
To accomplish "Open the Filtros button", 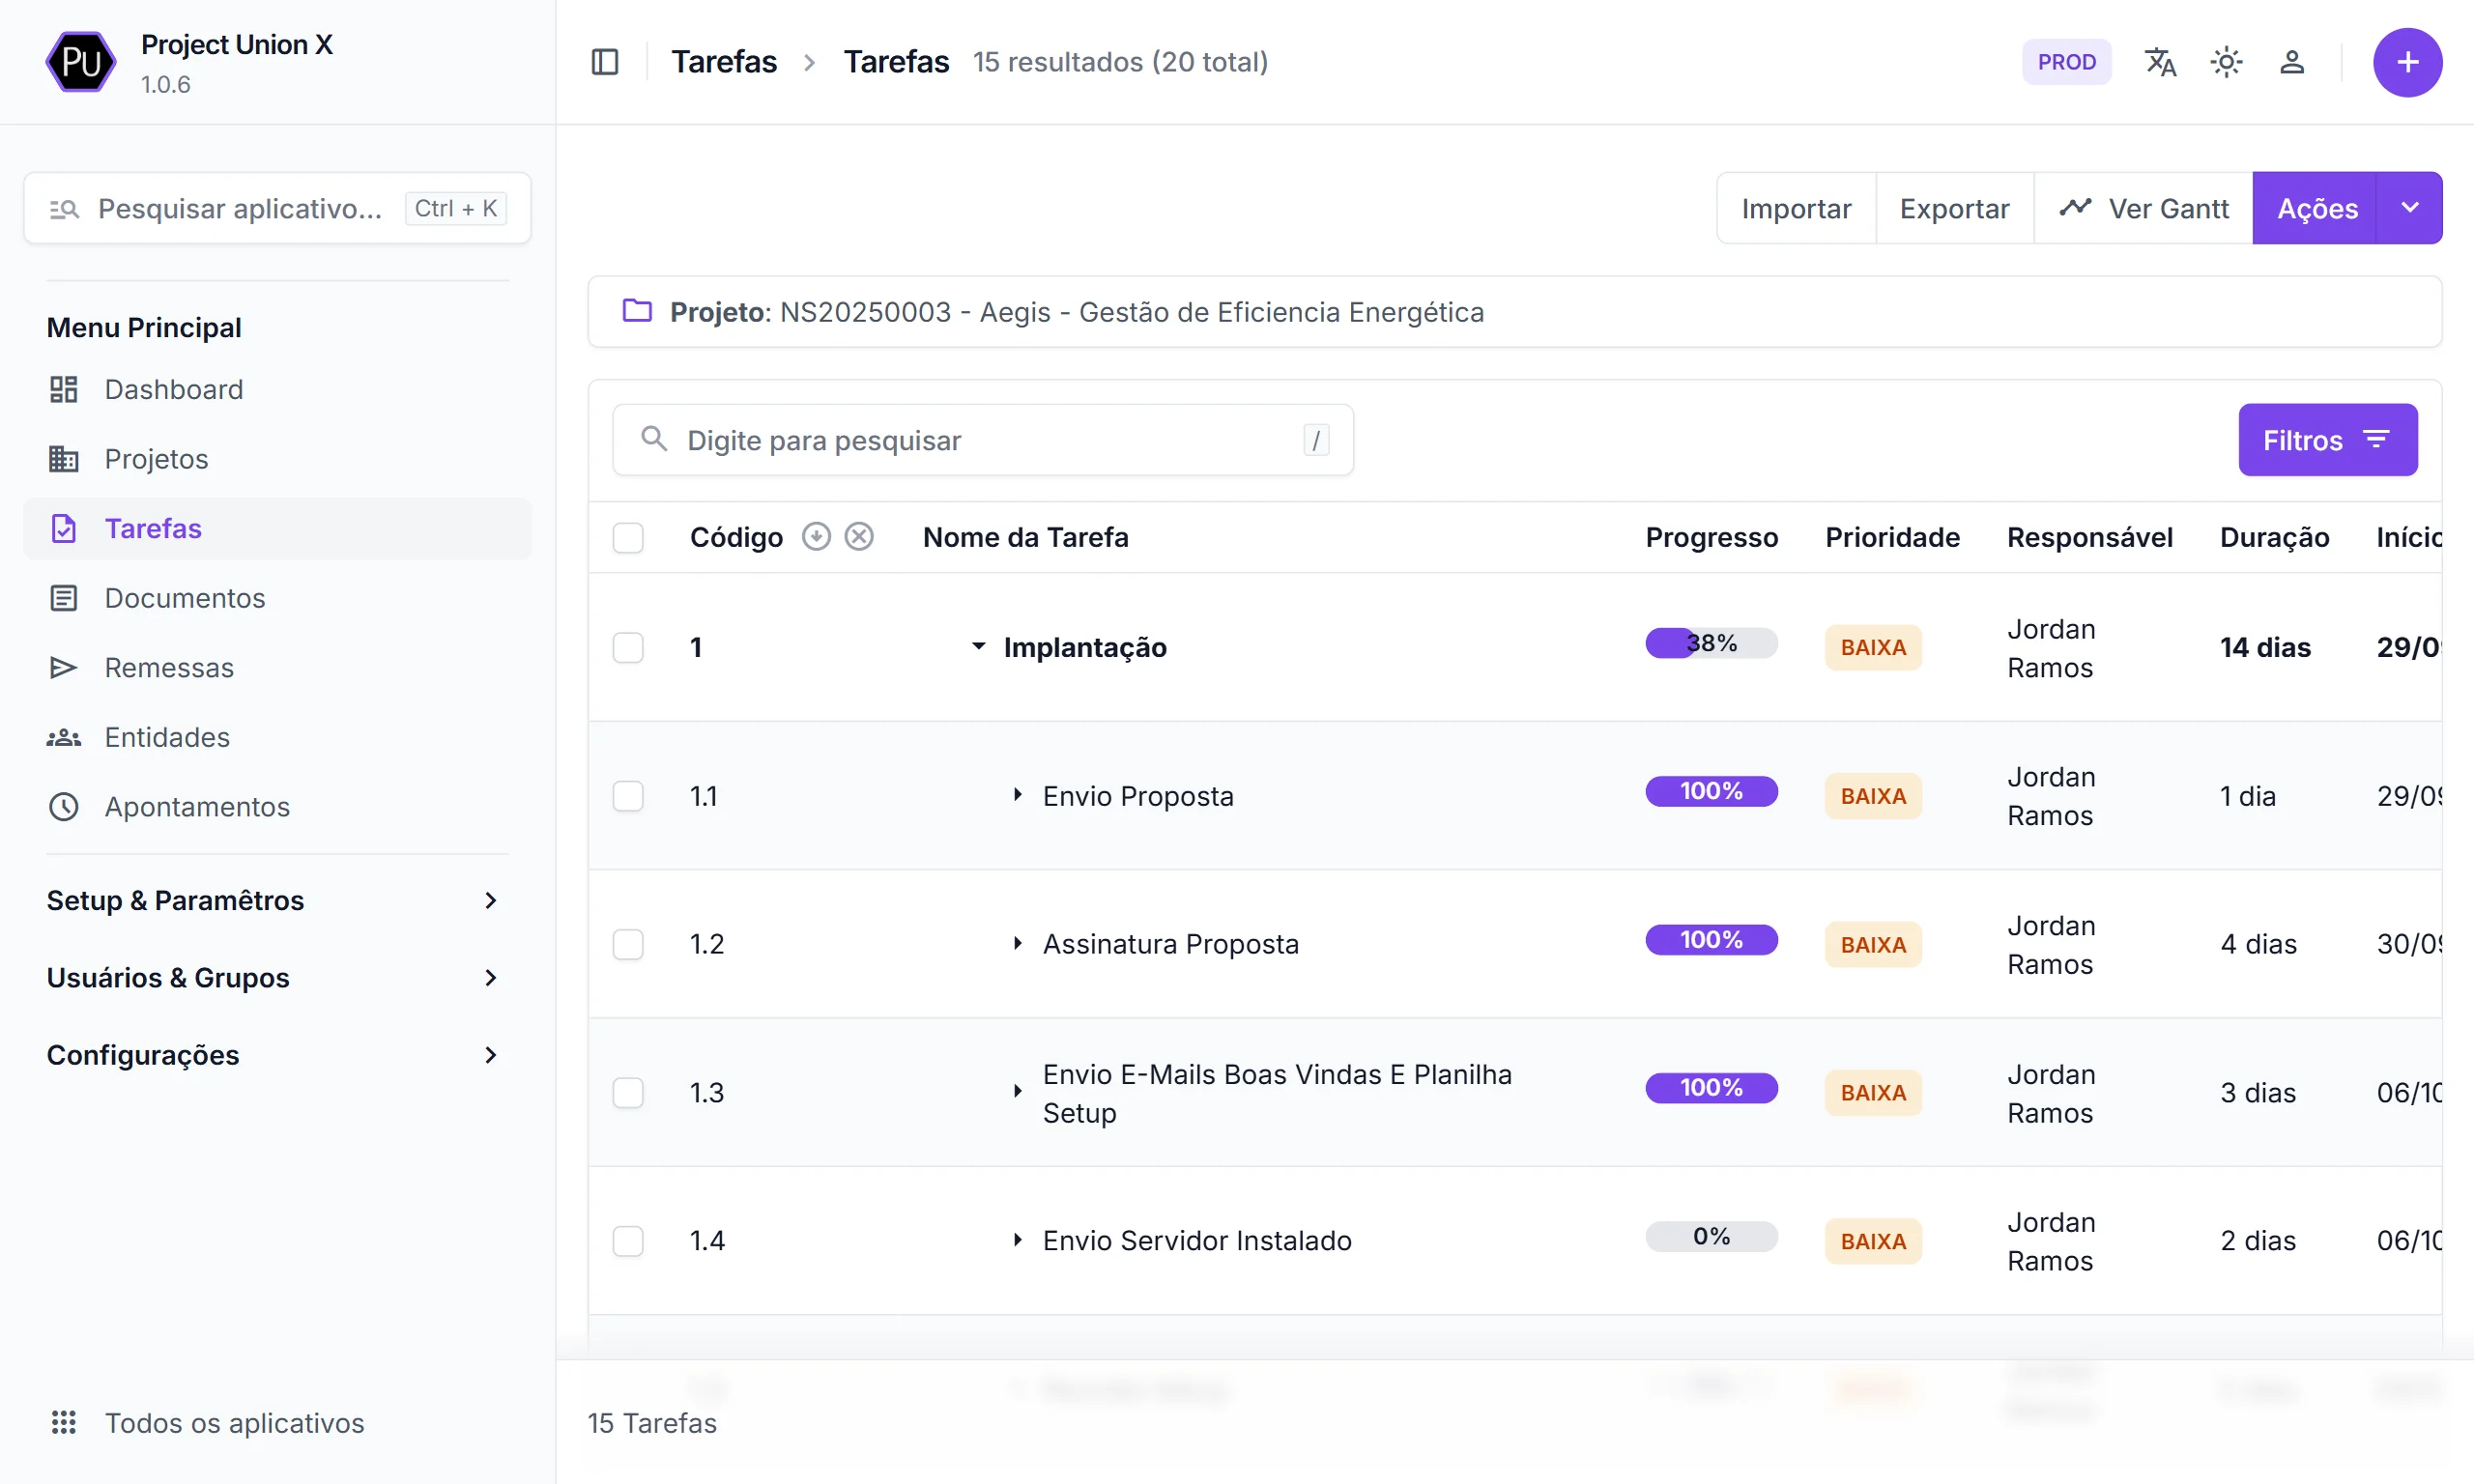I will [2327, 440].
